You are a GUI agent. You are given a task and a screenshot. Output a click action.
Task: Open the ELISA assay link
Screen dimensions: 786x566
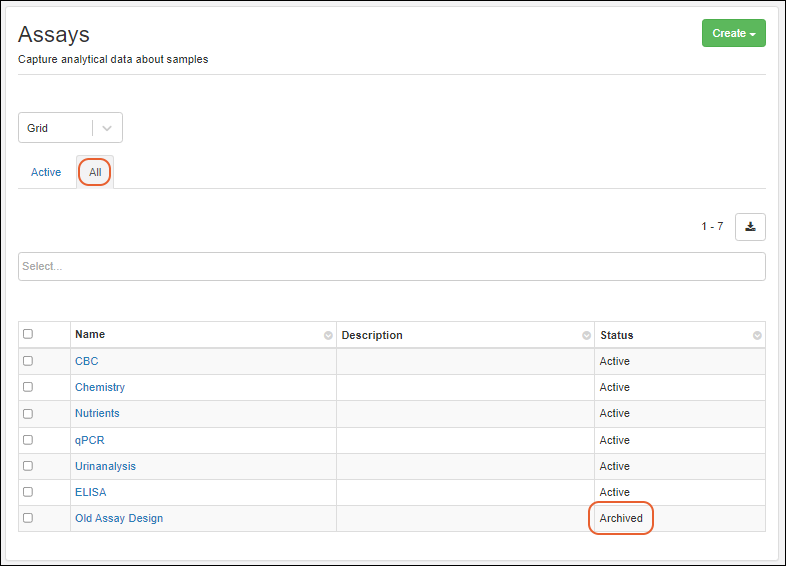[x=90, y=492]
